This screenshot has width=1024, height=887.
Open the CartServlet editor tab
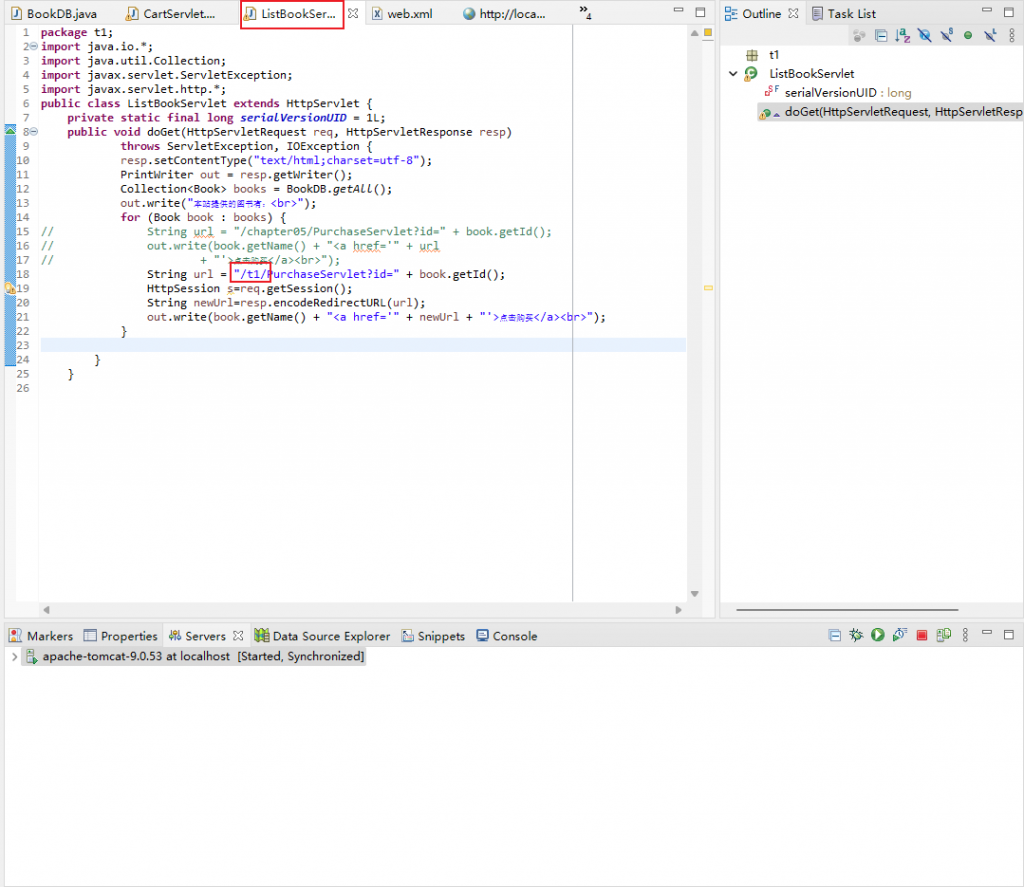coord(172,14)
